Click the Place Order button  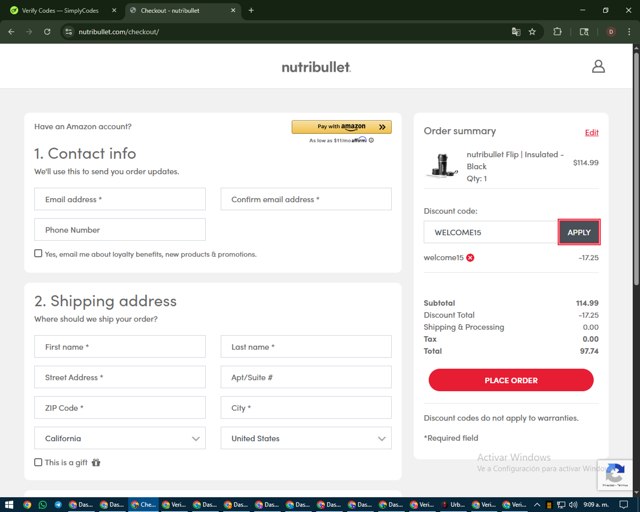click(x=511, y=380)
